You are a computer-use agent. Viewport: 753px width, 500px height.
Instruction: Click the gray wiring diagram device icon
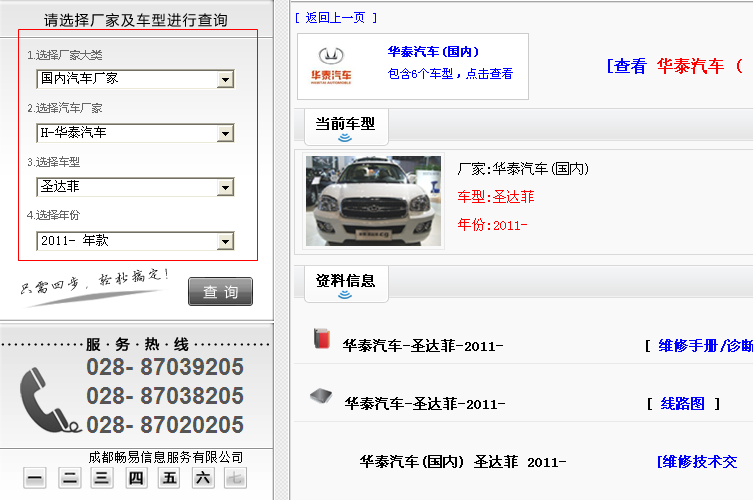click(x=321, y=396)
